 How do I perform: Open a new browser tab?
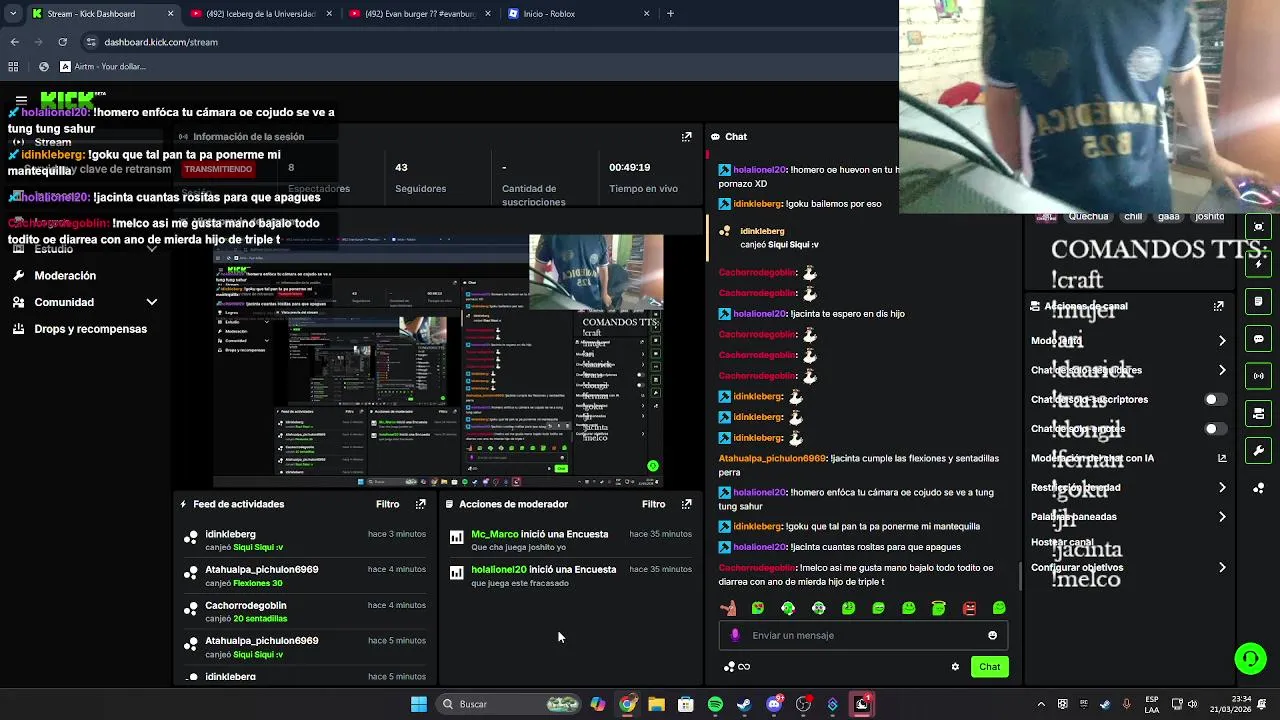(670, 14)
